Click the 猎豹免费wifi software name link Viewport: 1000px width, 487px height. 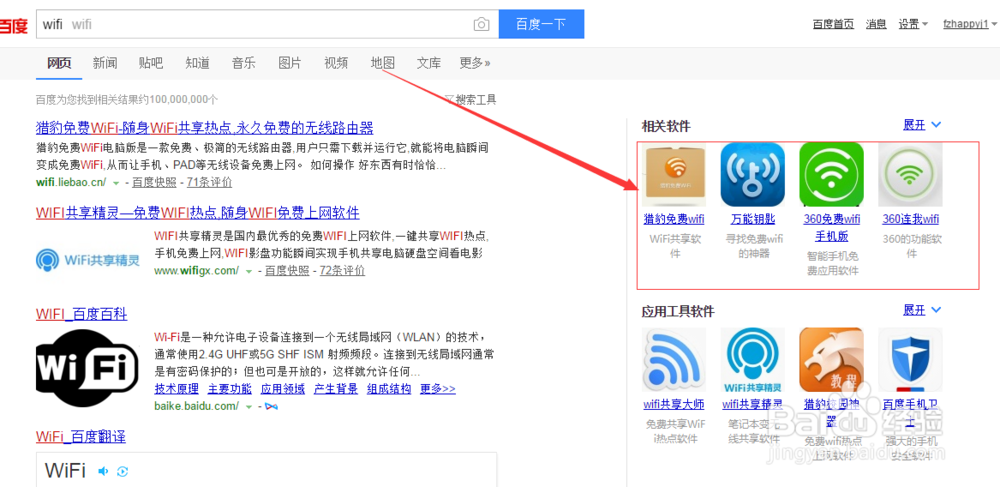tap(674, 219)
